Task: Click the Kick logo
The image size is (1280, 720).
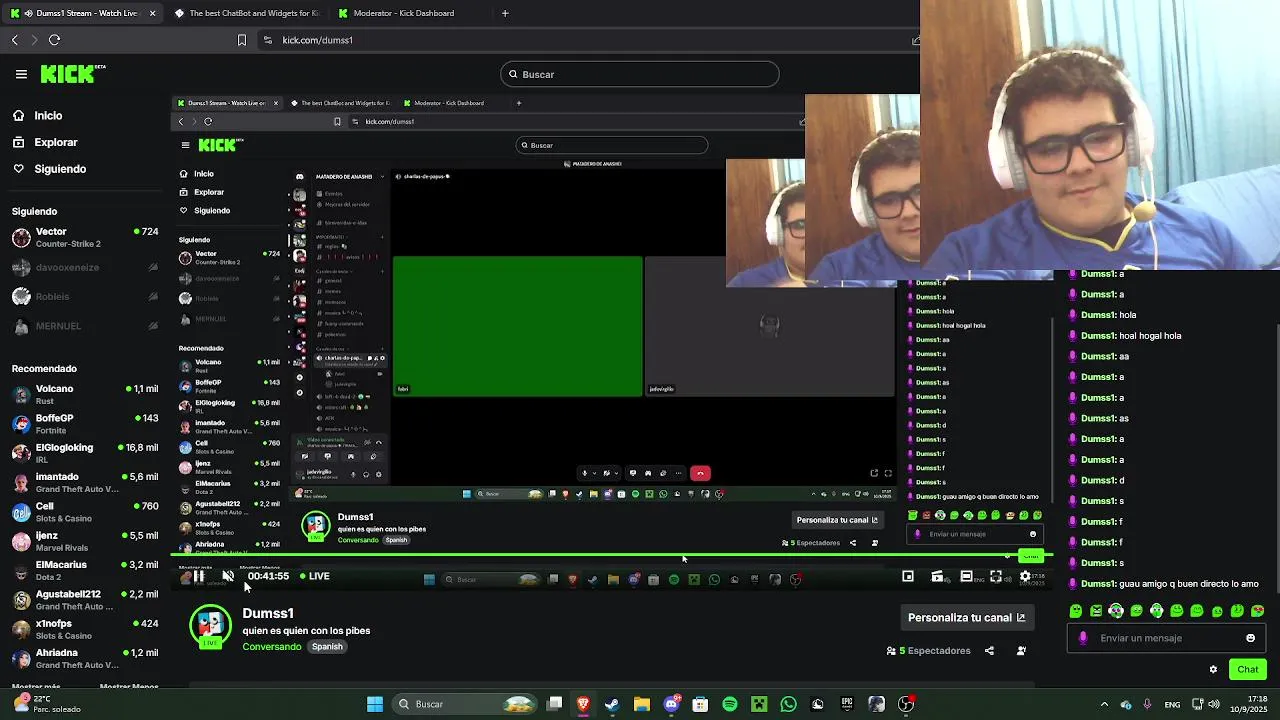Action: (x=73, y=74)
